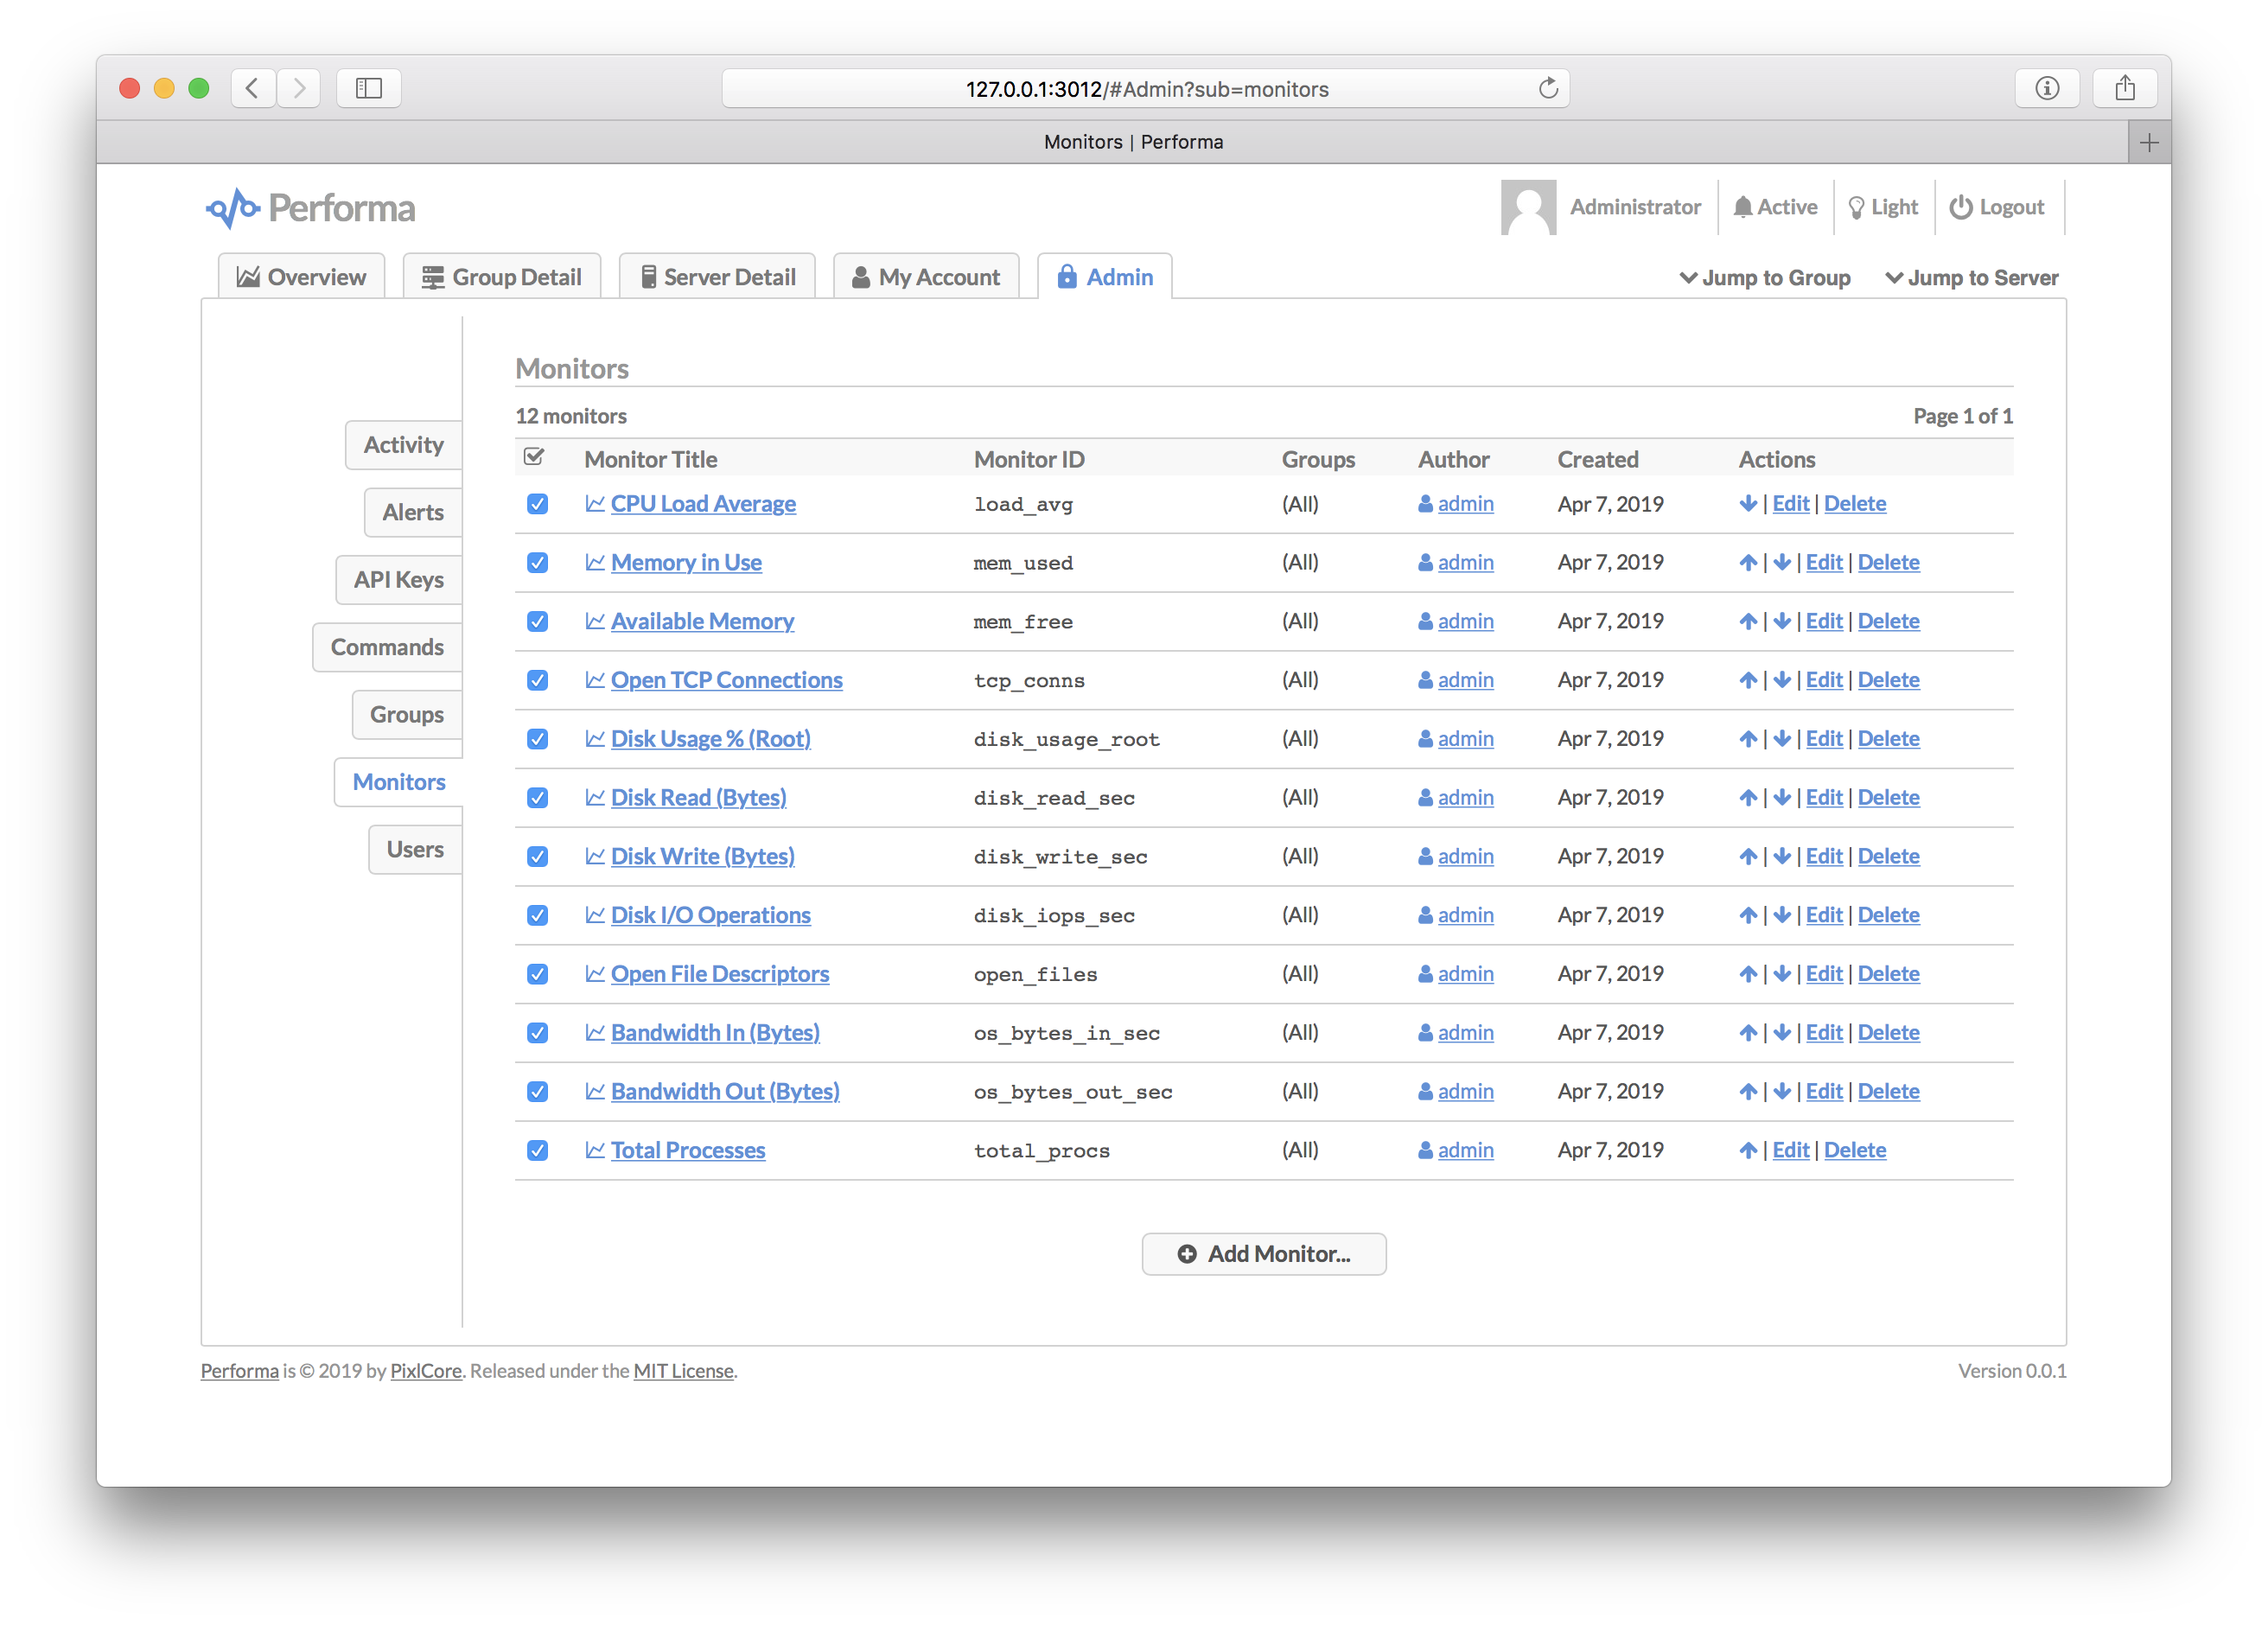The height and width of the screenshot is (1625, 2268).
Task: Expand the Jump to Group dropdown
Action: coord(1764,278)
